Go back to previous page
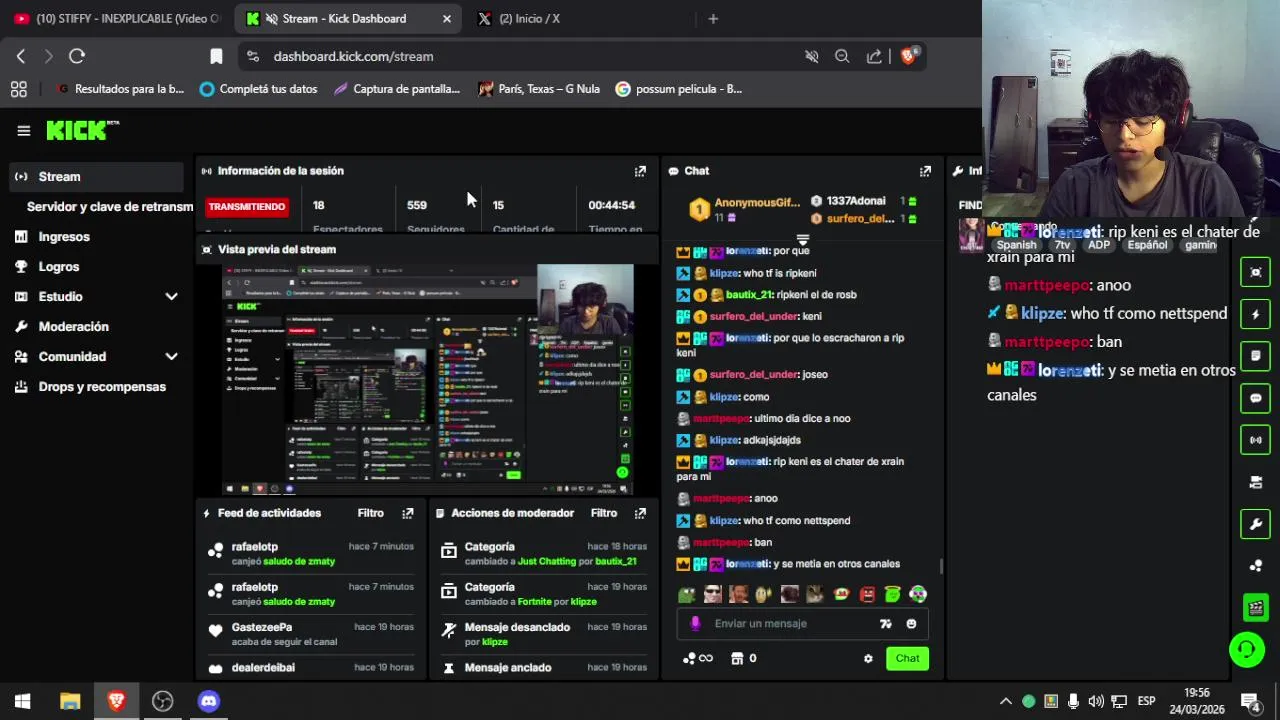Screen dimensions: 1280x720 point(21,57)
